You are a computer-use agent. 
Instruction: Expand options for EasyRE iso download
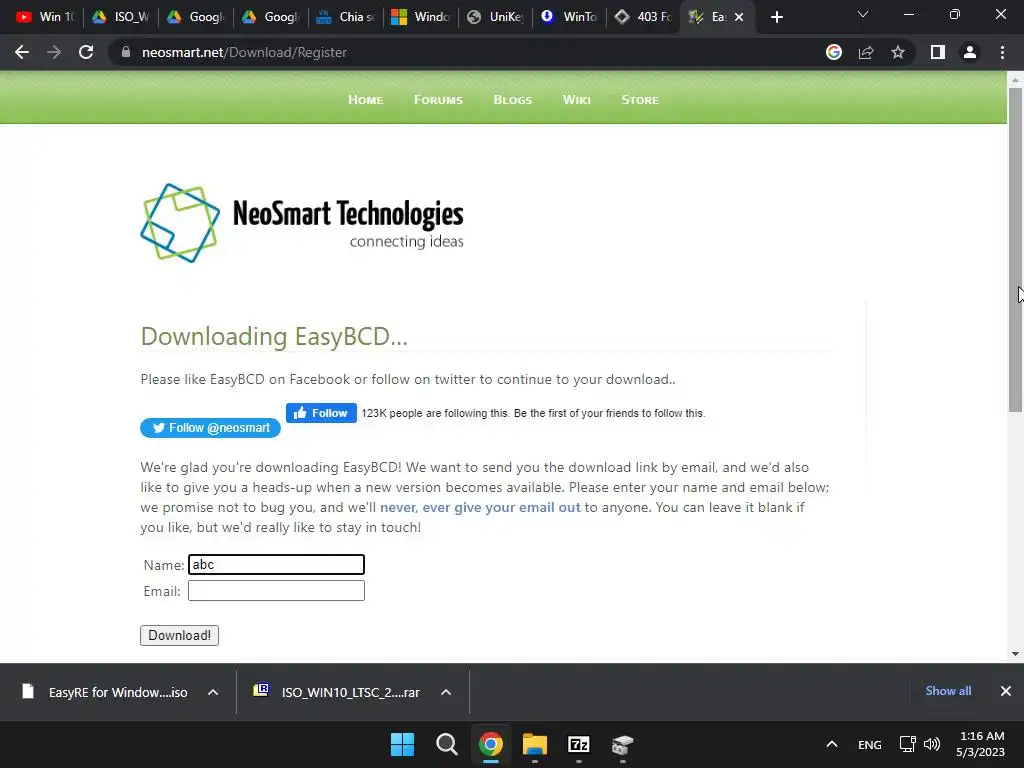pos(213,692)
